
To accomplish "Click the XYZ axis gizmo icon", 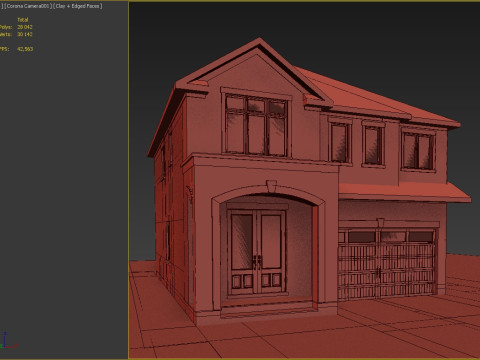I will [x=8, y=340].
